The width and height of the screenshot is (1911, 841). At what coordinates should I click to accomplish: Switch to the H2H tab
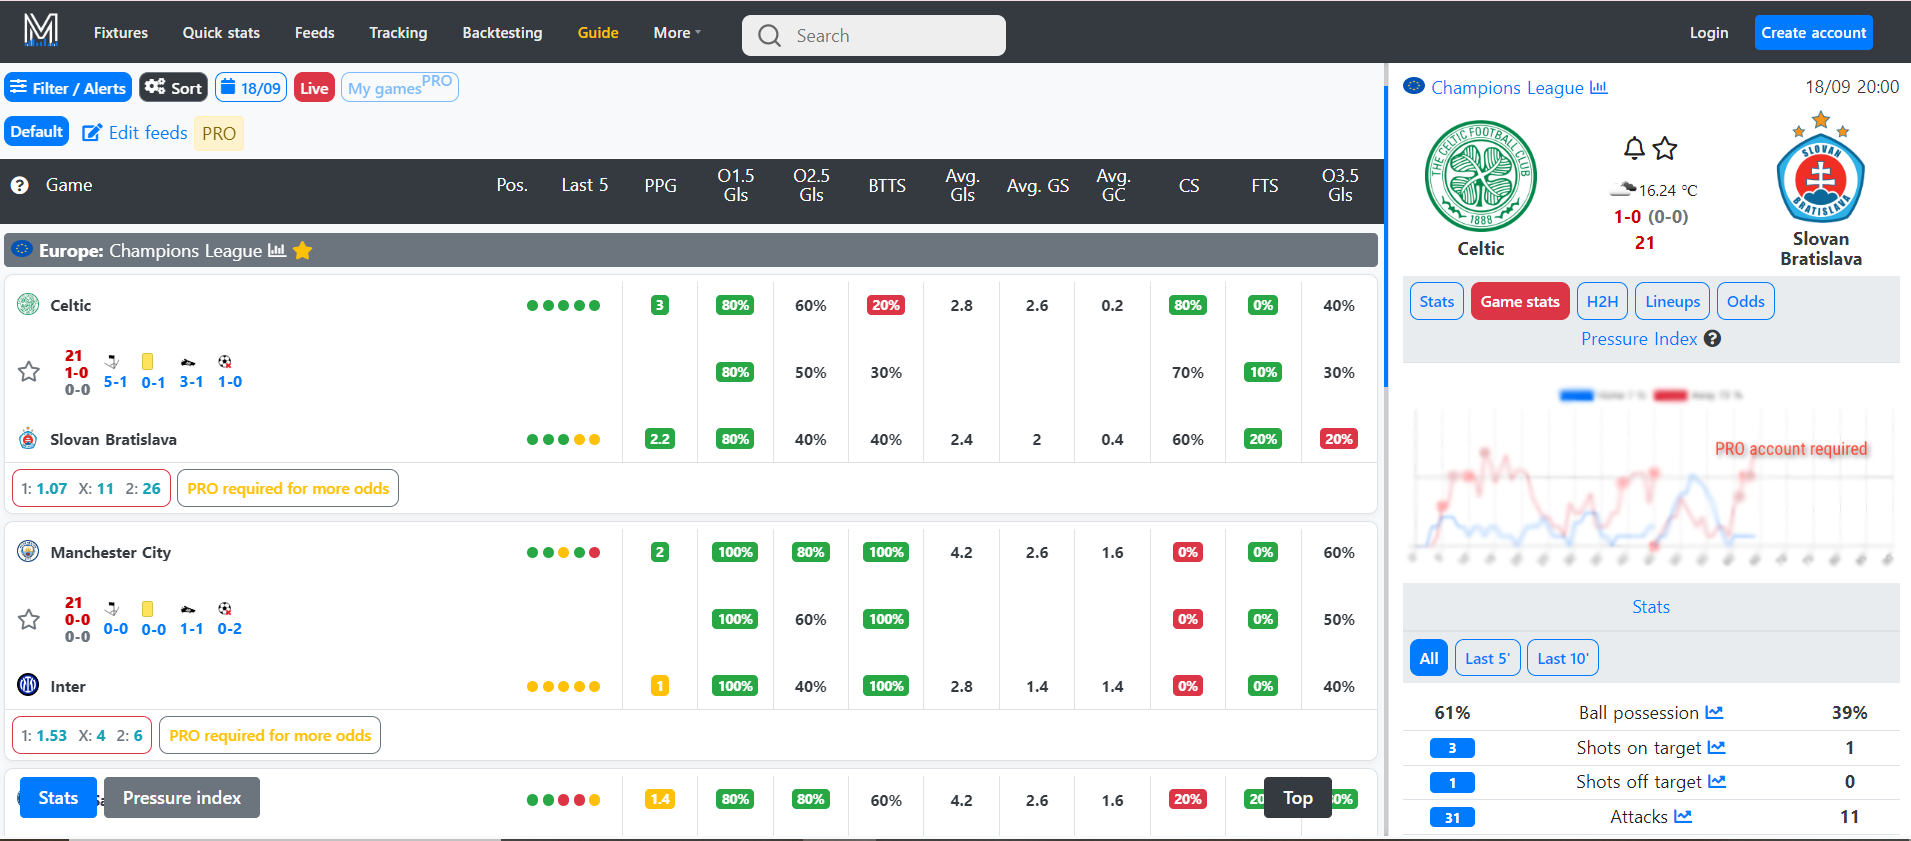[x=1602, y=301]
